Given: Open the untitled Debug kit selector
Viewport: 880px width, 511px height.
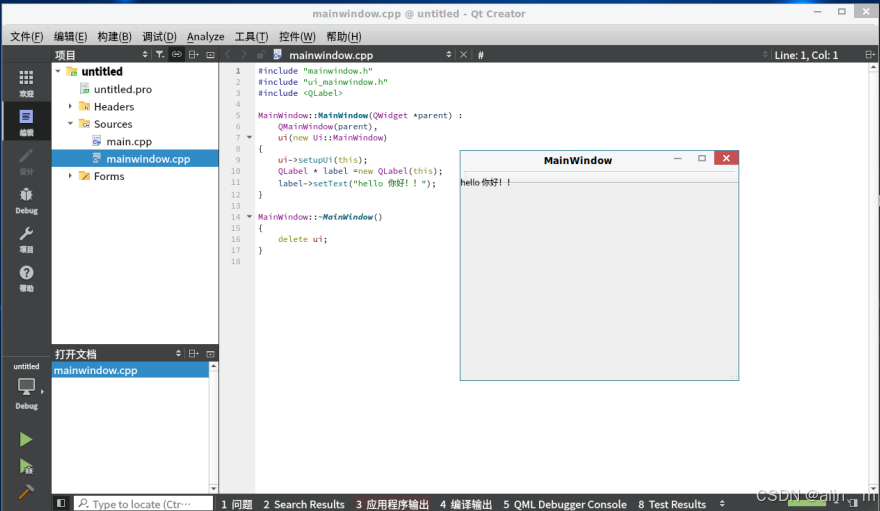Looking at the screenshot, I should 26,386.
